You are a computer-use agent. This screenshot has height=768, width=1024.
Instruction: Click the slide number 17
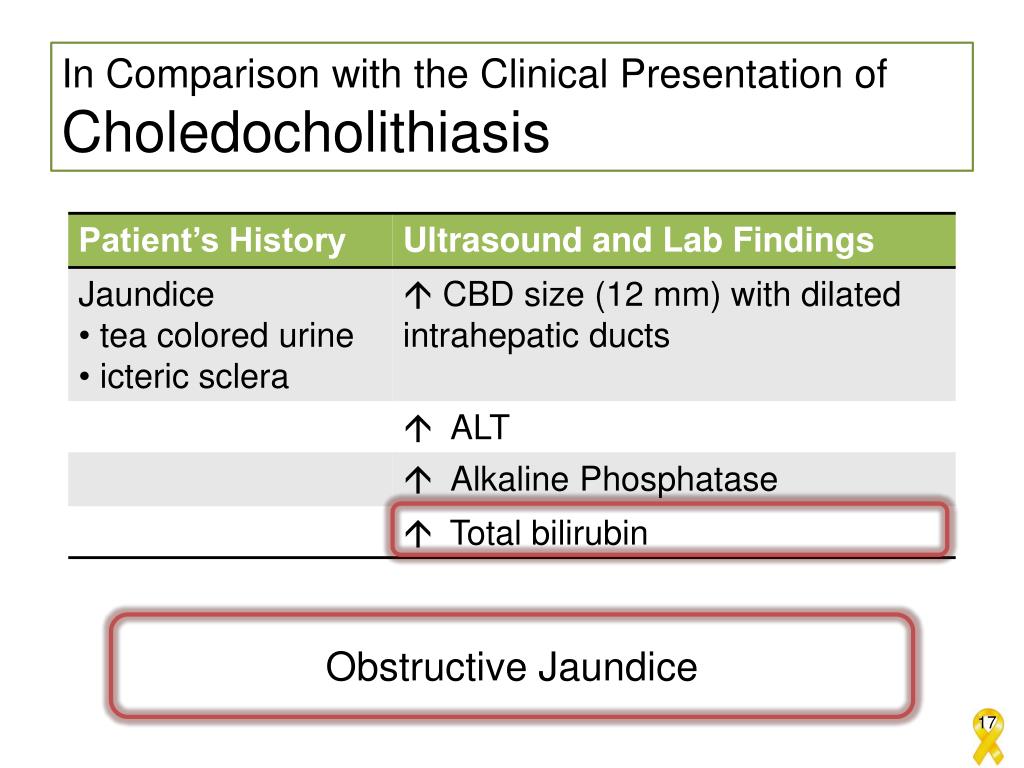[987, 722]
